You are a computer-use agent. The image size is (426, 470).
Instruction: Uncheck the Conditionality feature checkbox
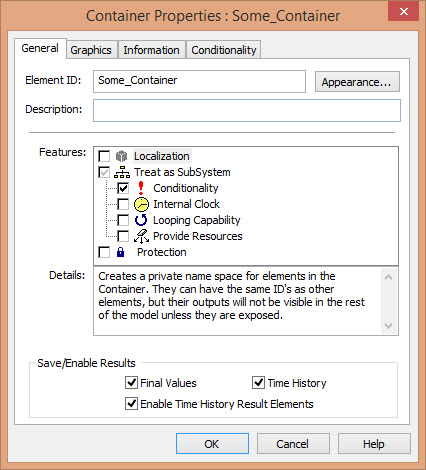[123, 188]
